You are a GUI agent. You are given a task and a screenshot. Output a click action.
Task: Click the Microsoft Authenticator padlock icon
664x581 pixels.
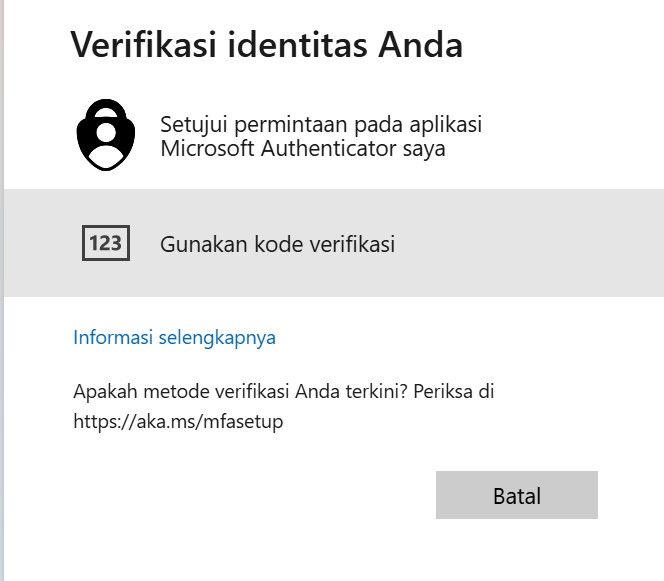[x=106, y=135]
